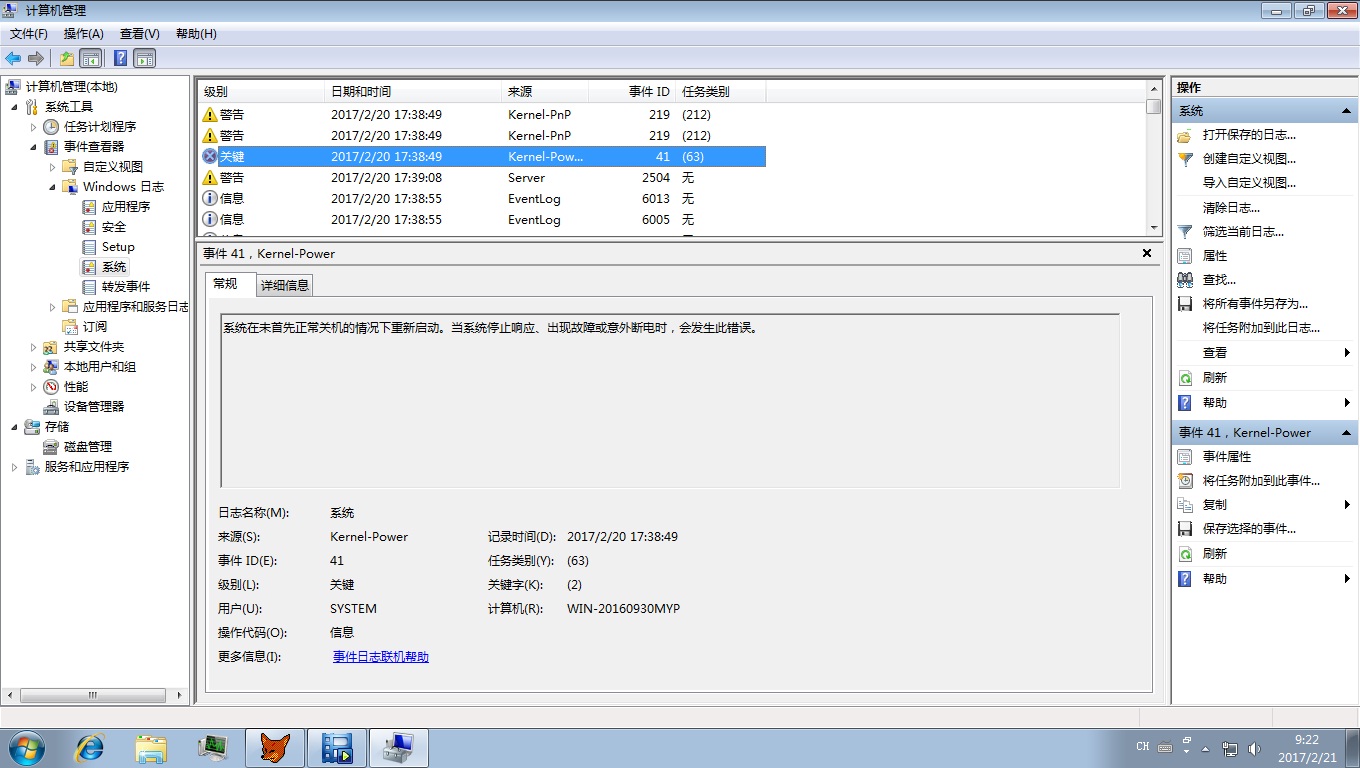The width and height of the screenshot is (1360, 768).
Task: Collapse Windows 日志 node arrow
Action: point(52,187)
